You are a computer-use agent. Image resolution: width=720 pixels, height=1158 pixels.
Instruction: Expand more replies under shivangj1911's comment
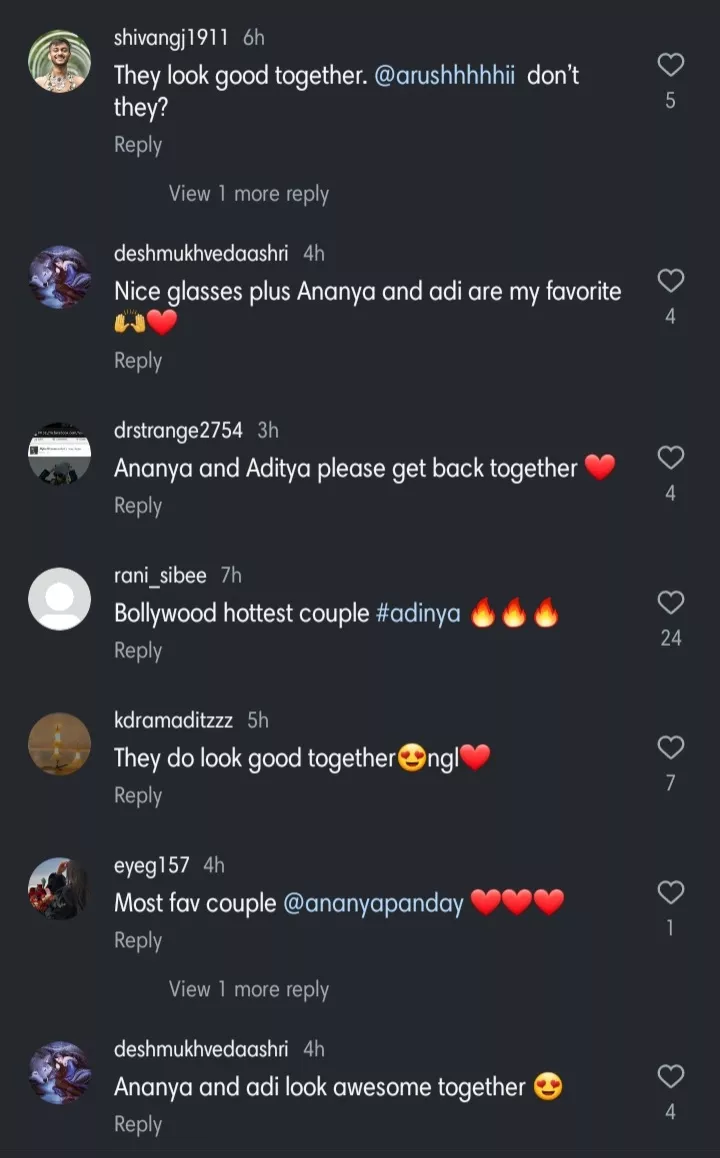248,194
